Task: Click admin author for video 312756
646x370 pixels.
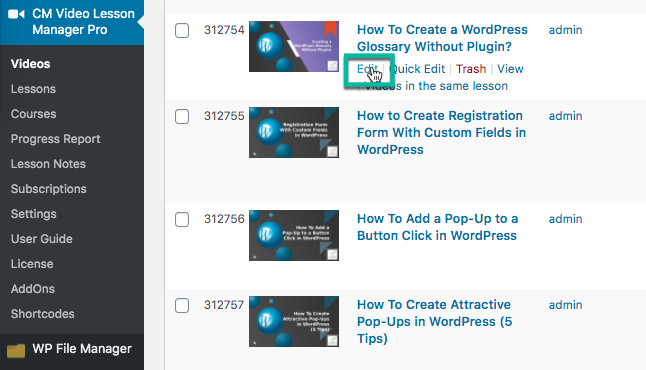Action: [x=565, y=219]
